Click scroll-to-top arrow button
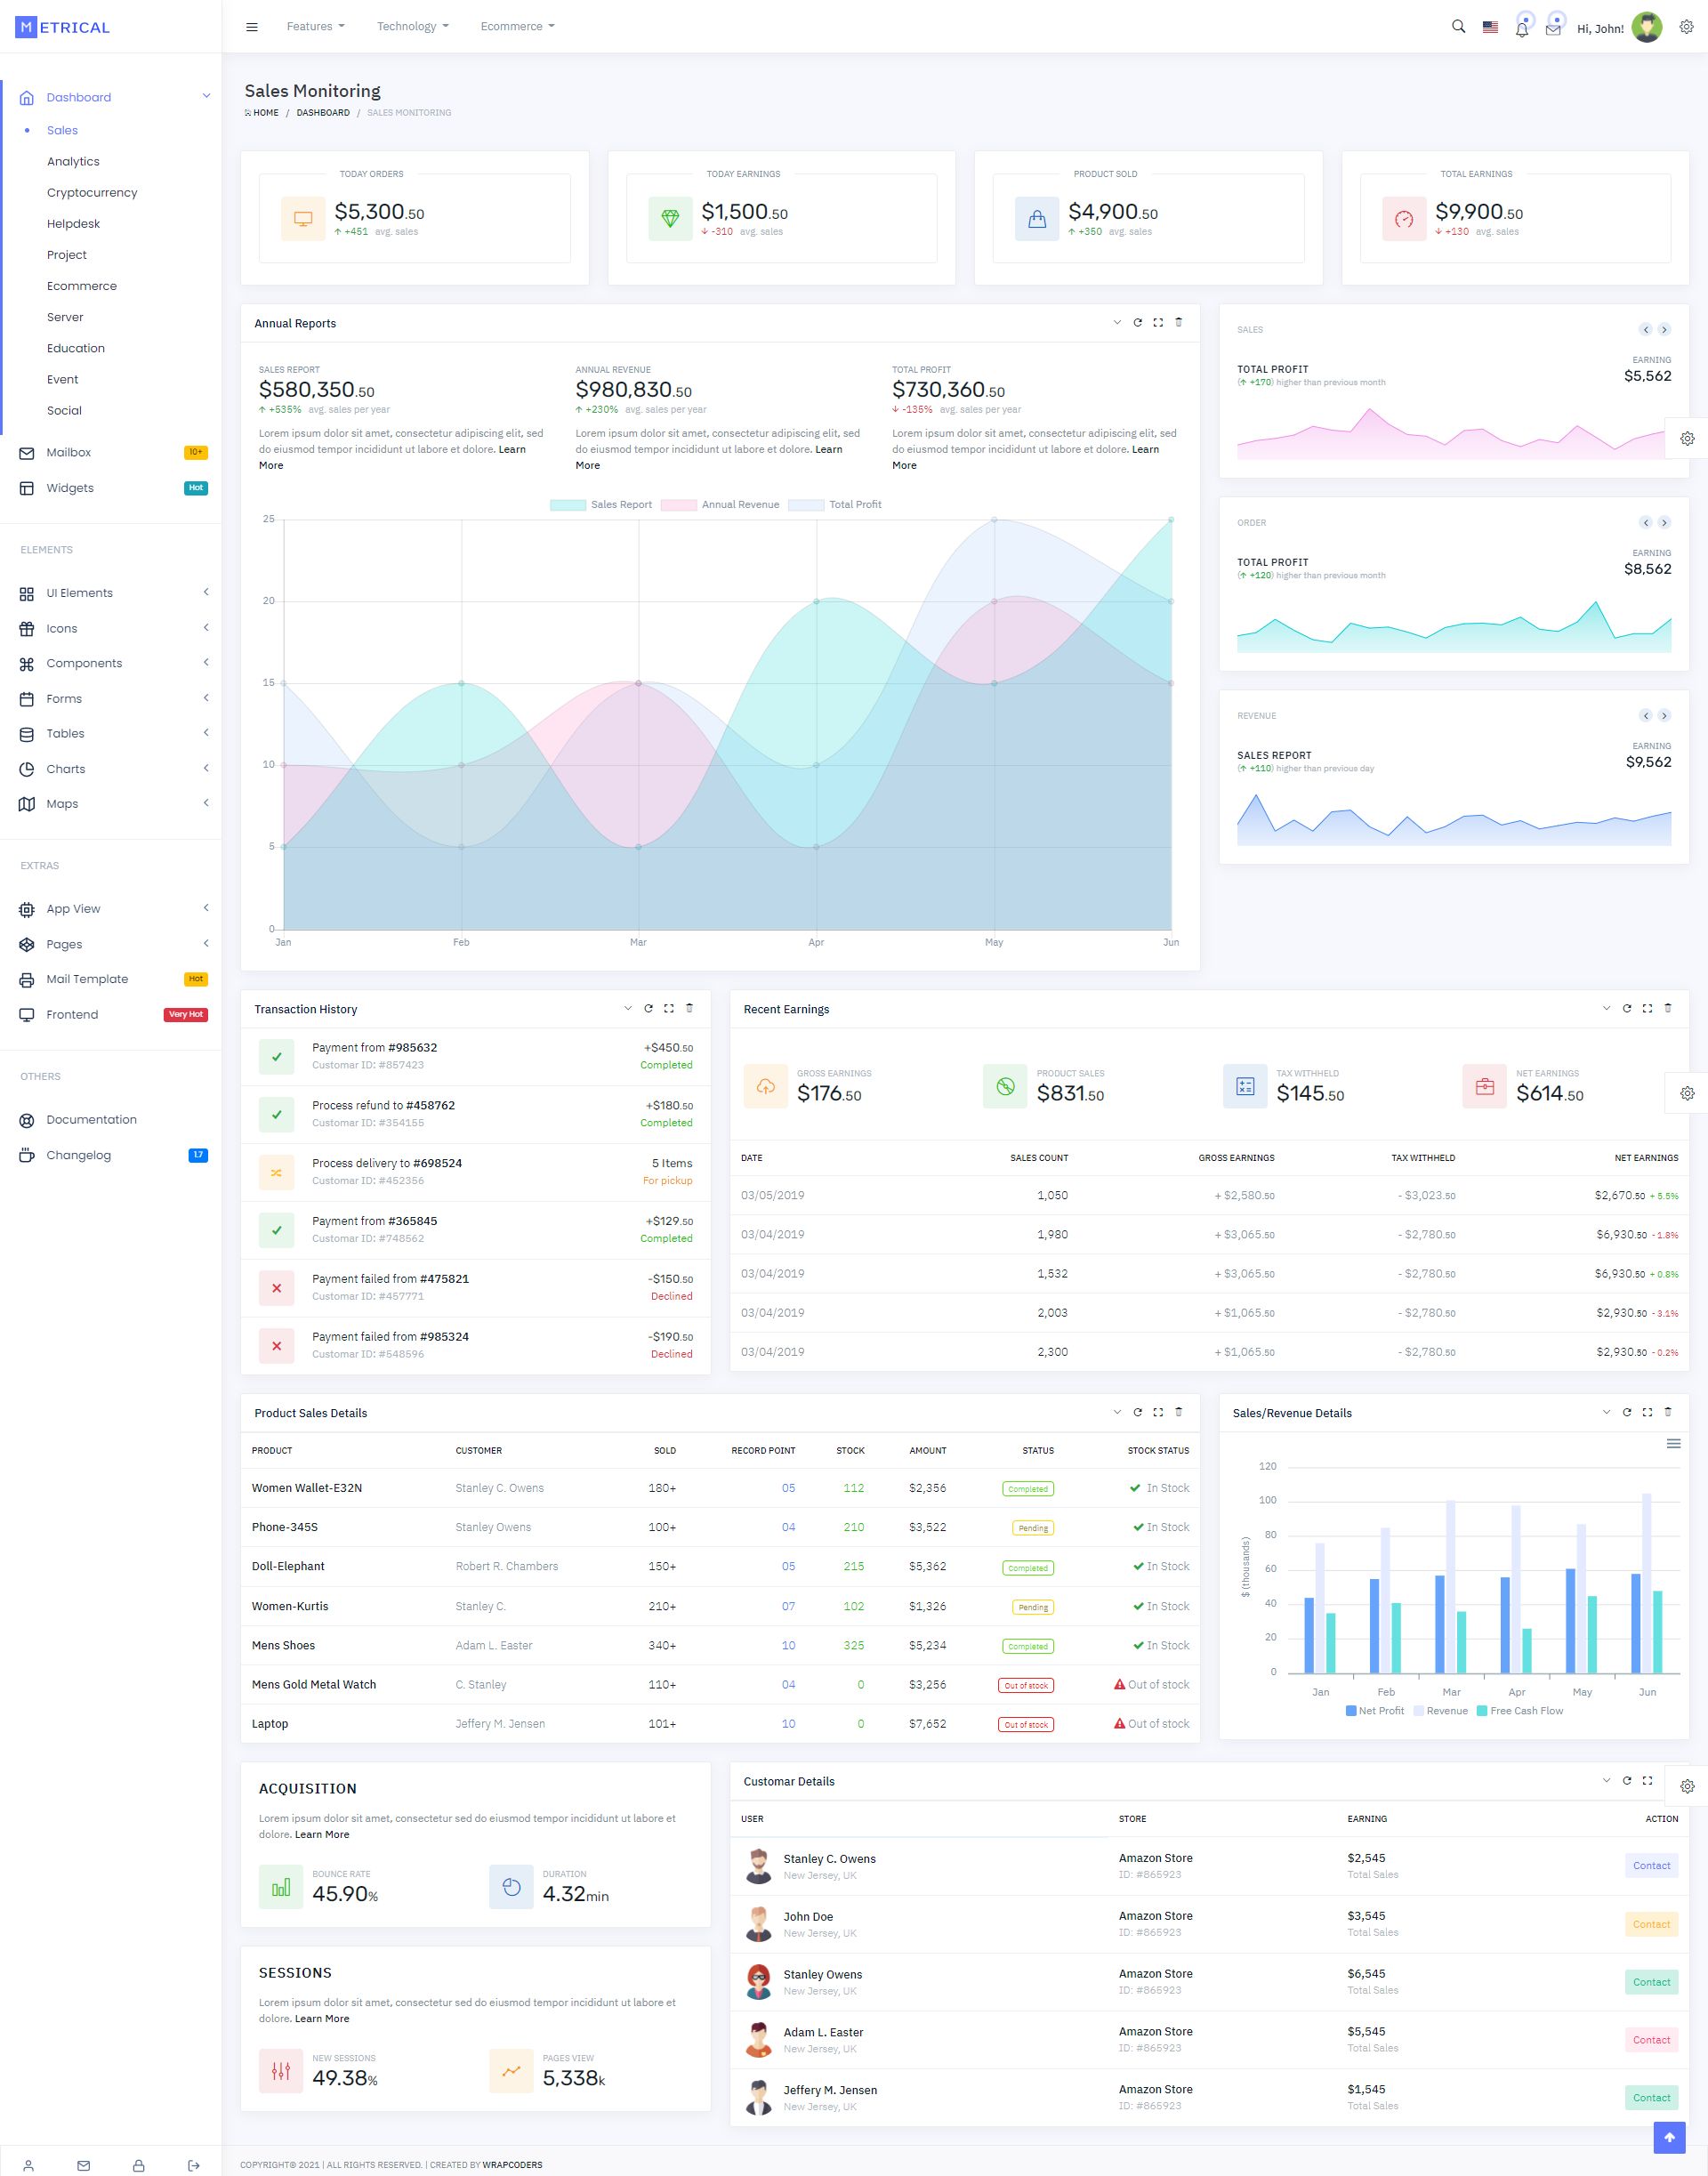The image size is (1708, 2176). pyautogui.click(x=1668, y=2137)
